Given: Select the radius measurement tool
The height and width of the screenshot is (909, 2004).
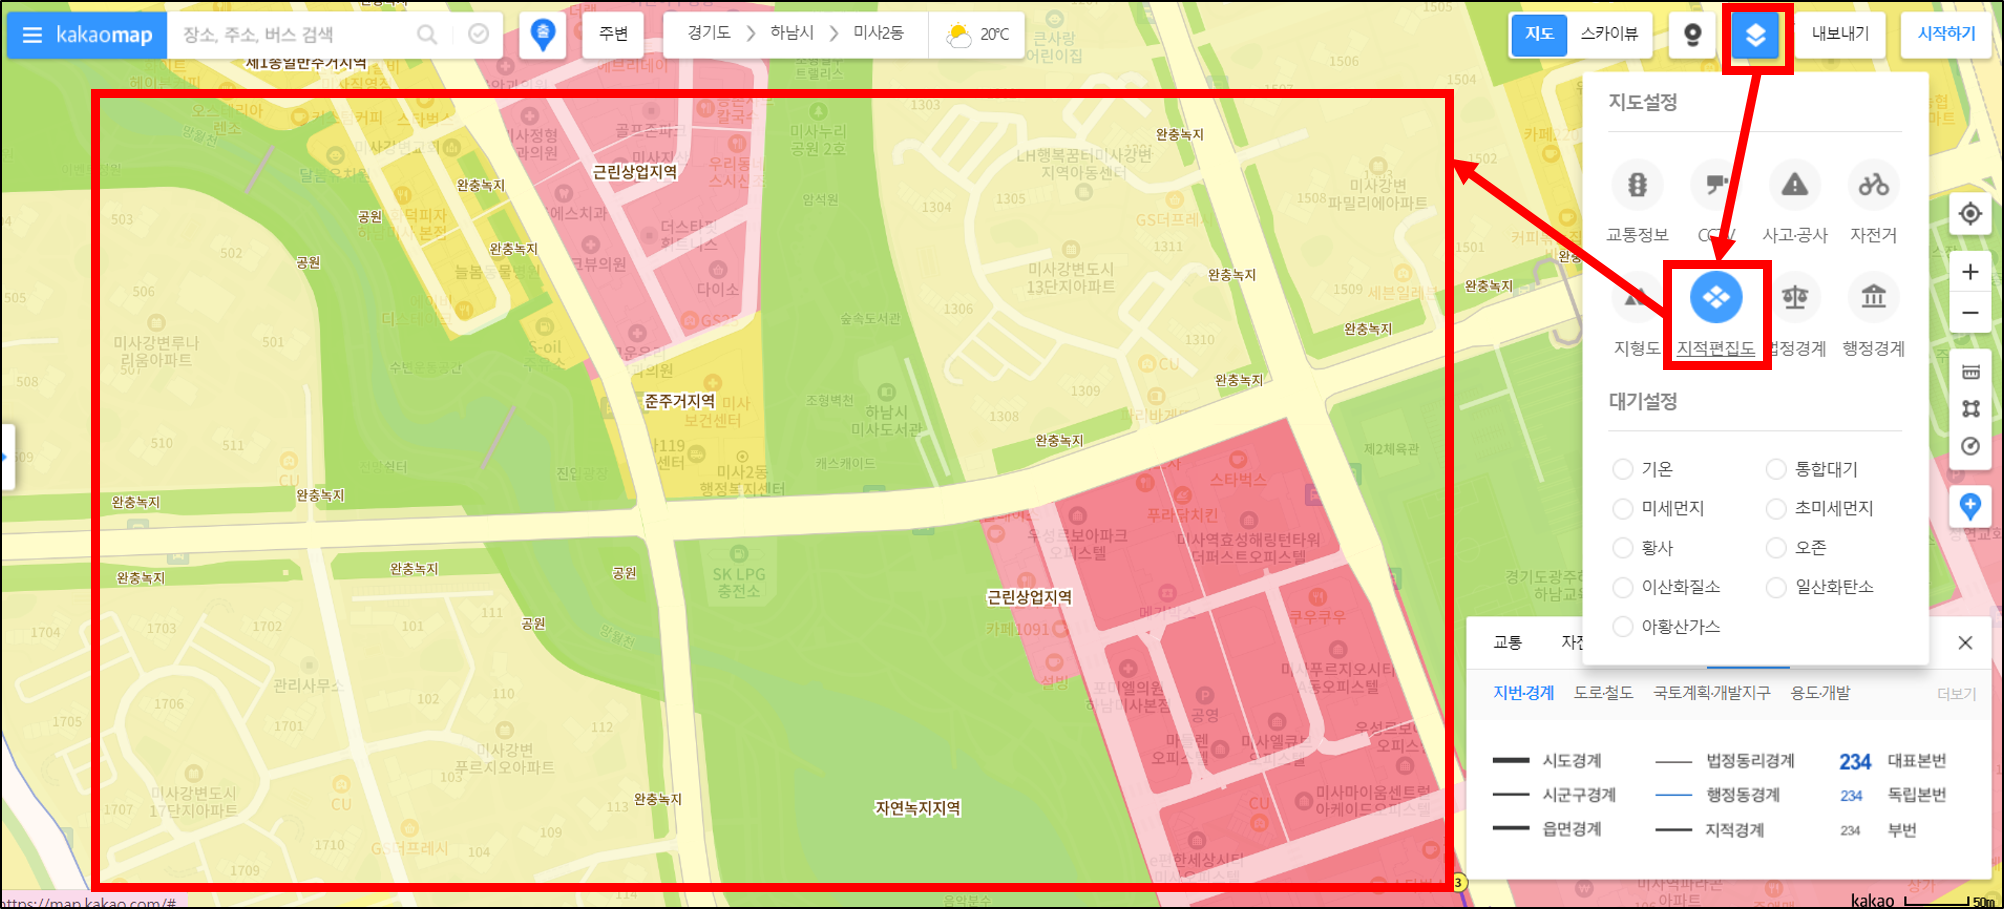Looking at the screenshot, I should coord(1970,446).
